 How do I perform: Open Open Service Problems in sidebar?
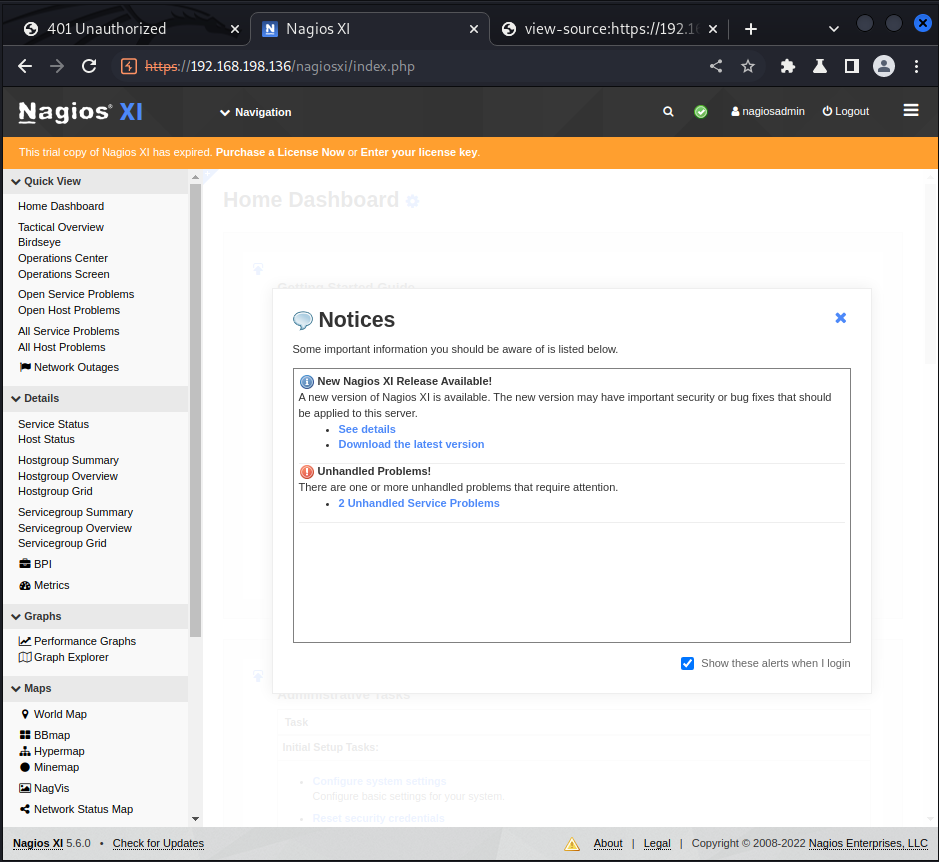[76, 294]
